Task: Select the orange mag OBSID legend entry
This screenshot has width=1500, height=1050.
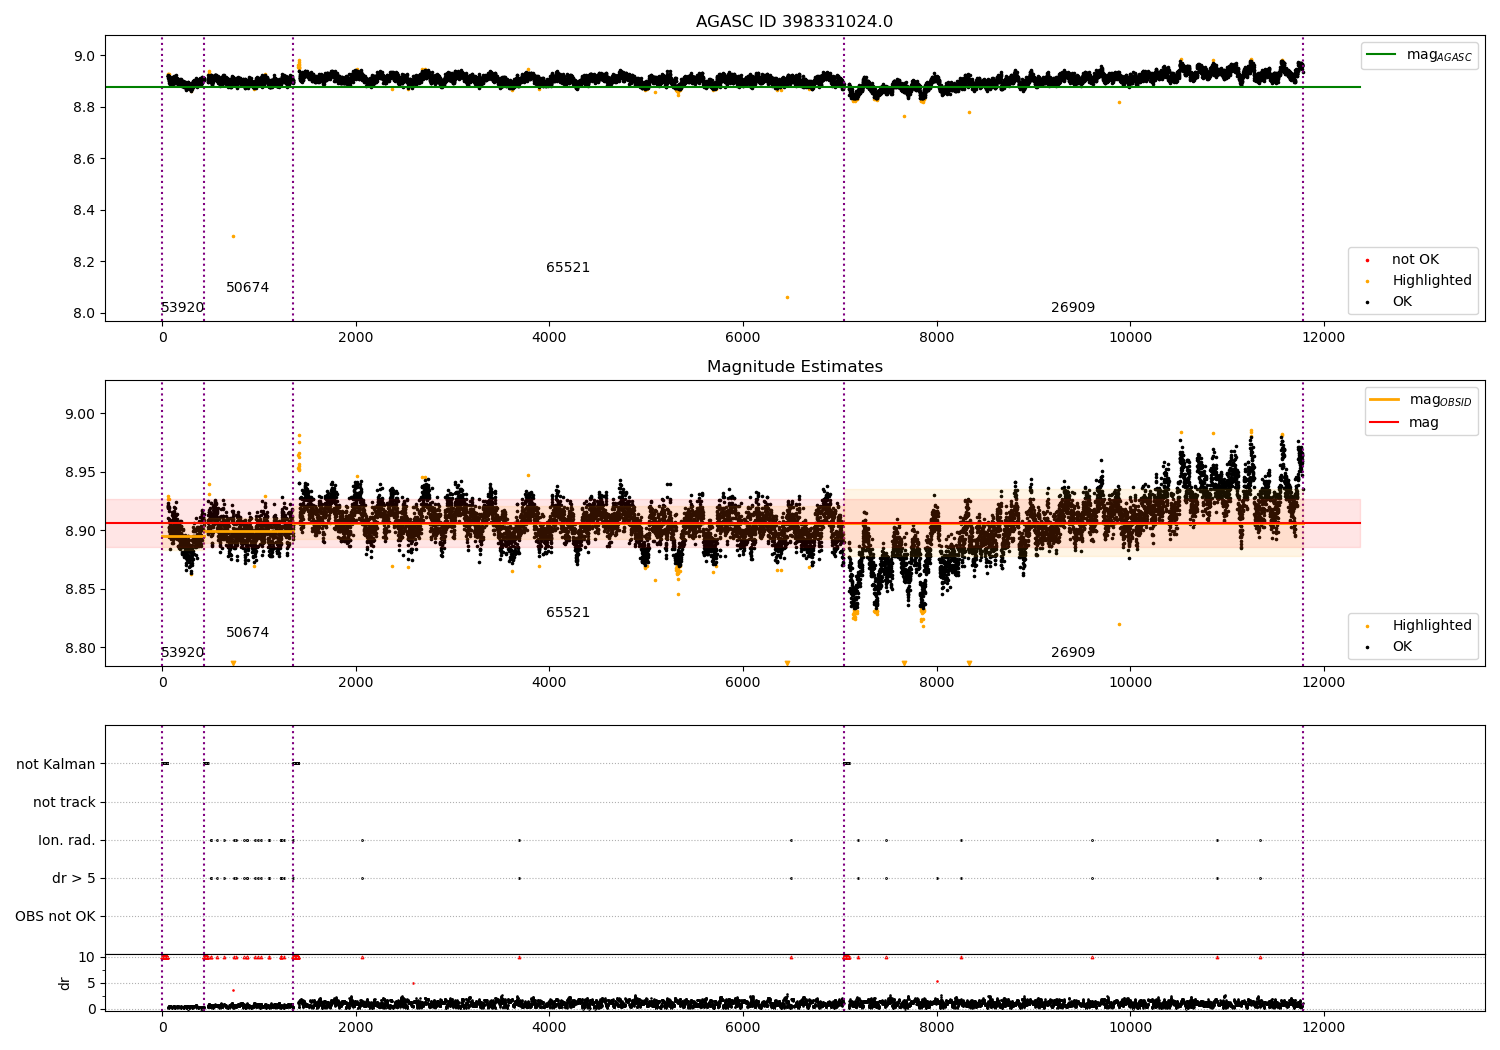Action: tap(1420, 400)
